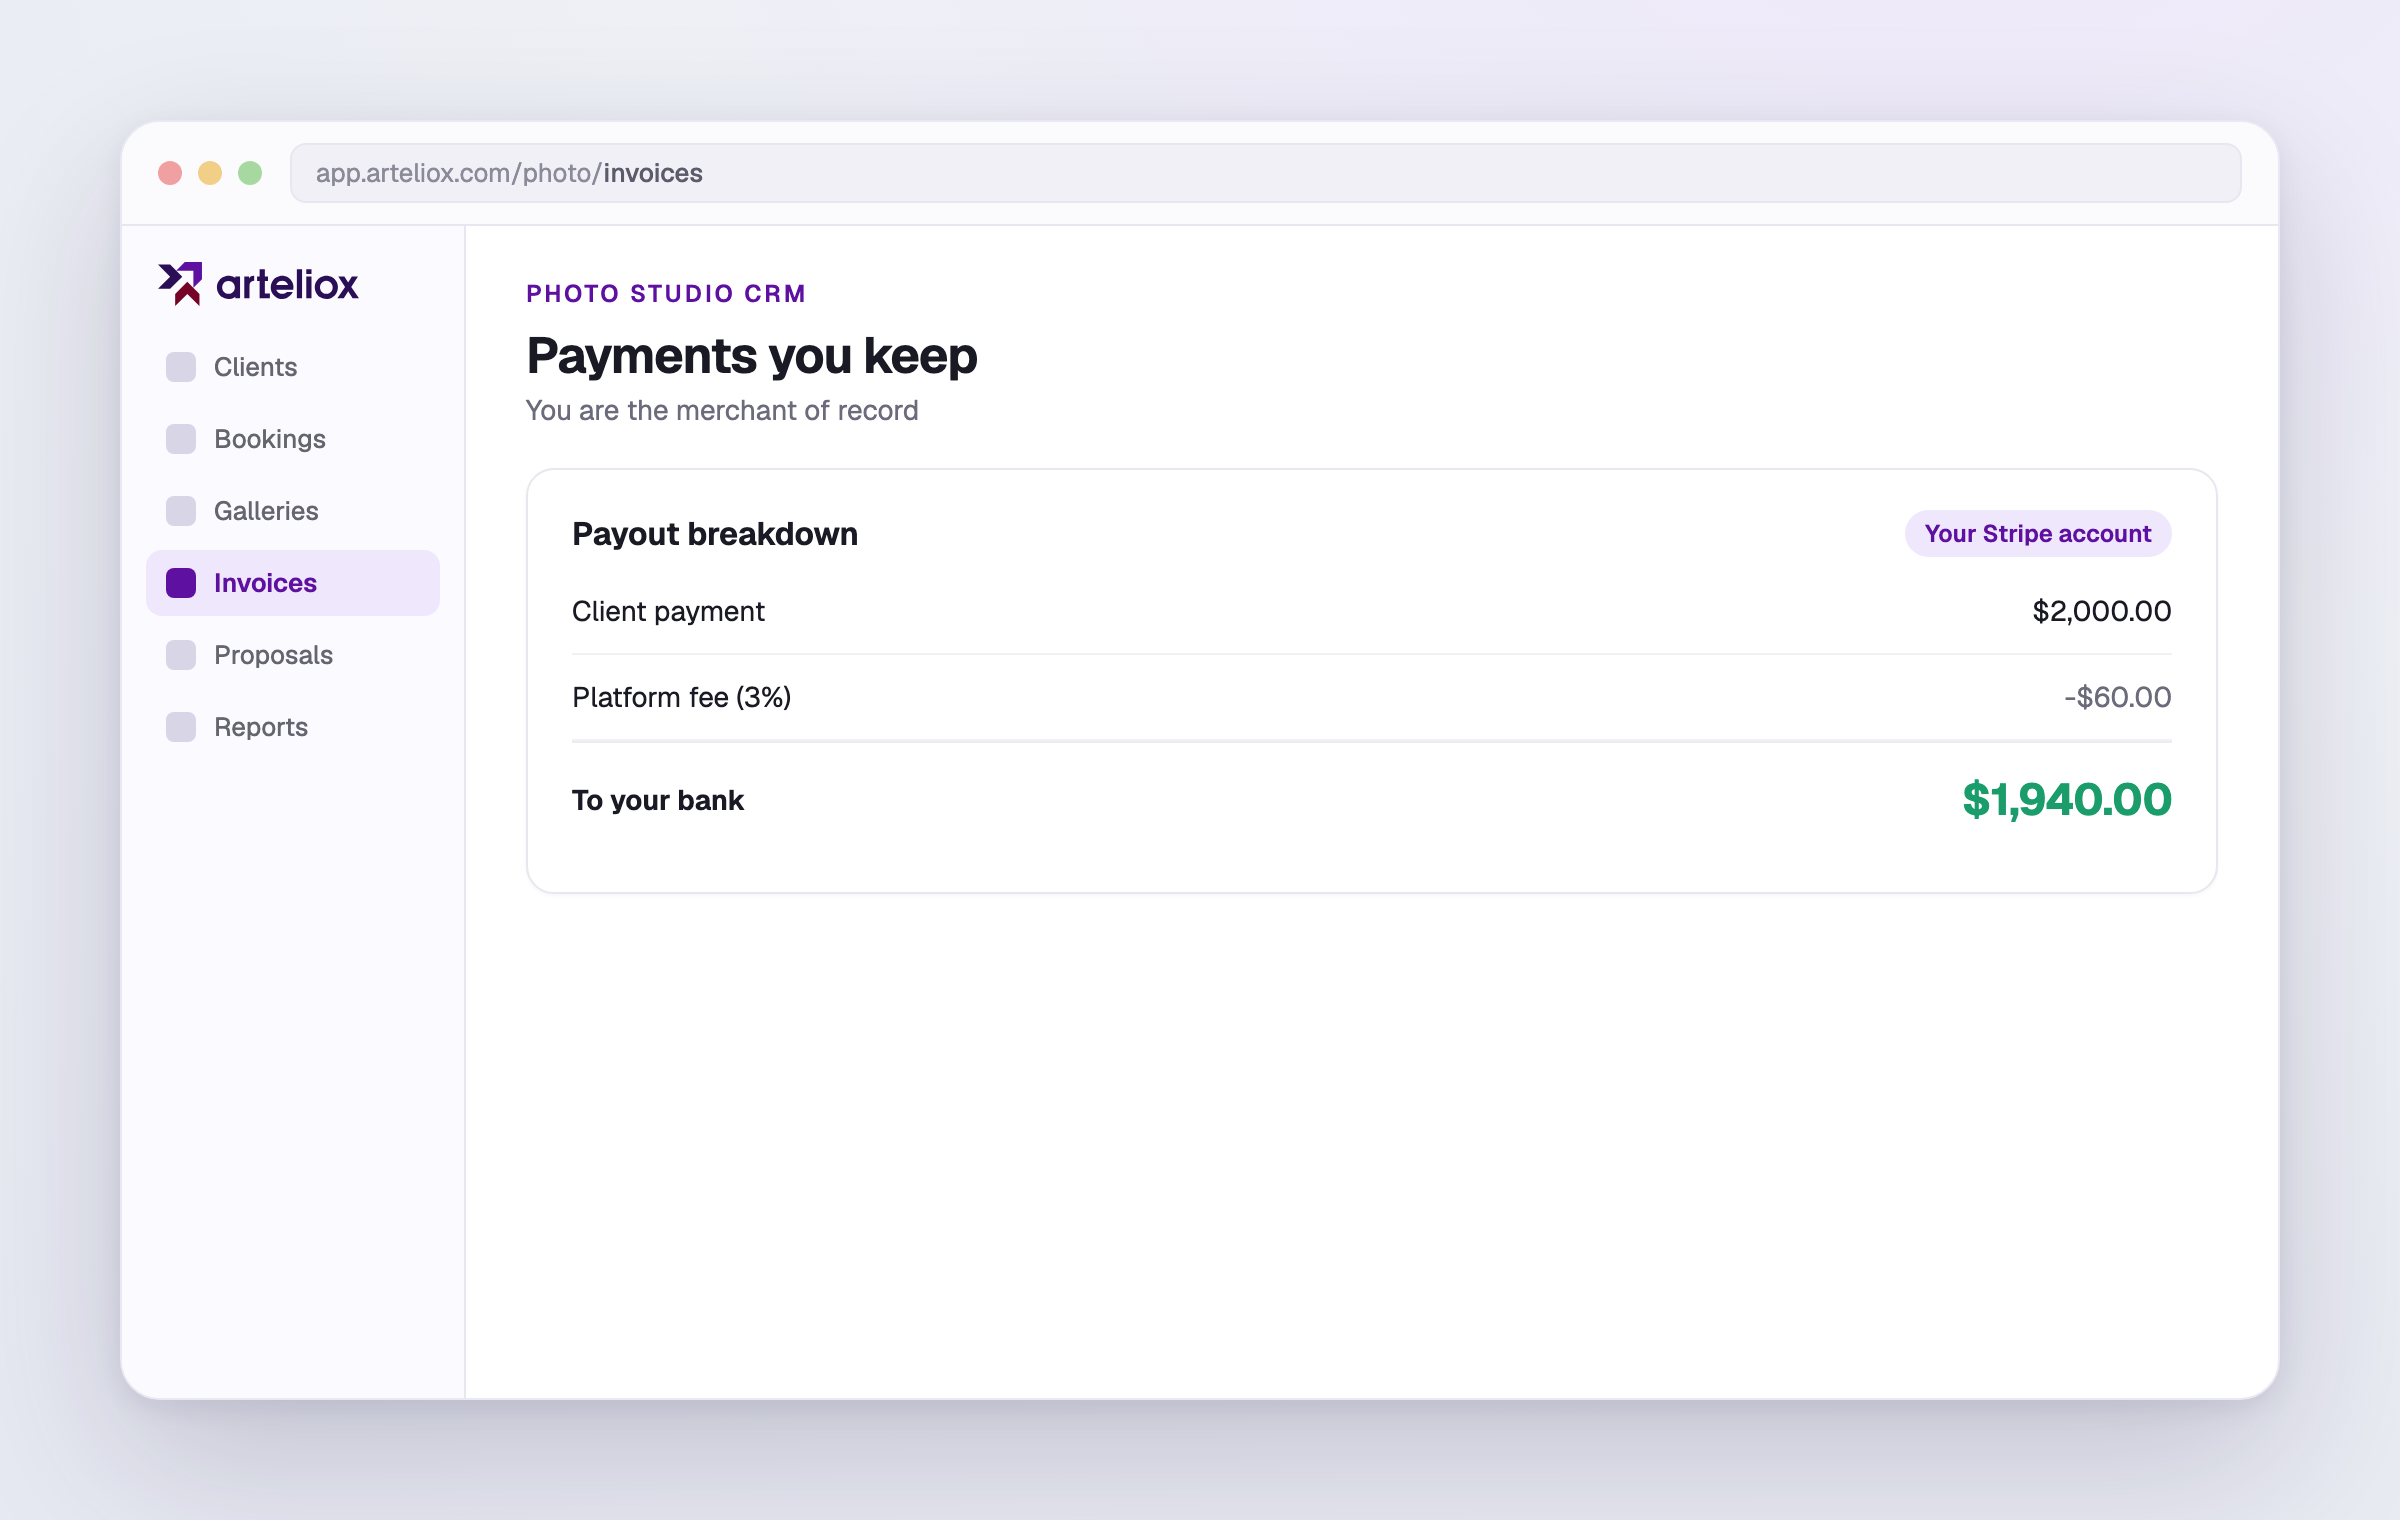
Task: Click the Proposals sidebar icon
Action: pos(181,655)
